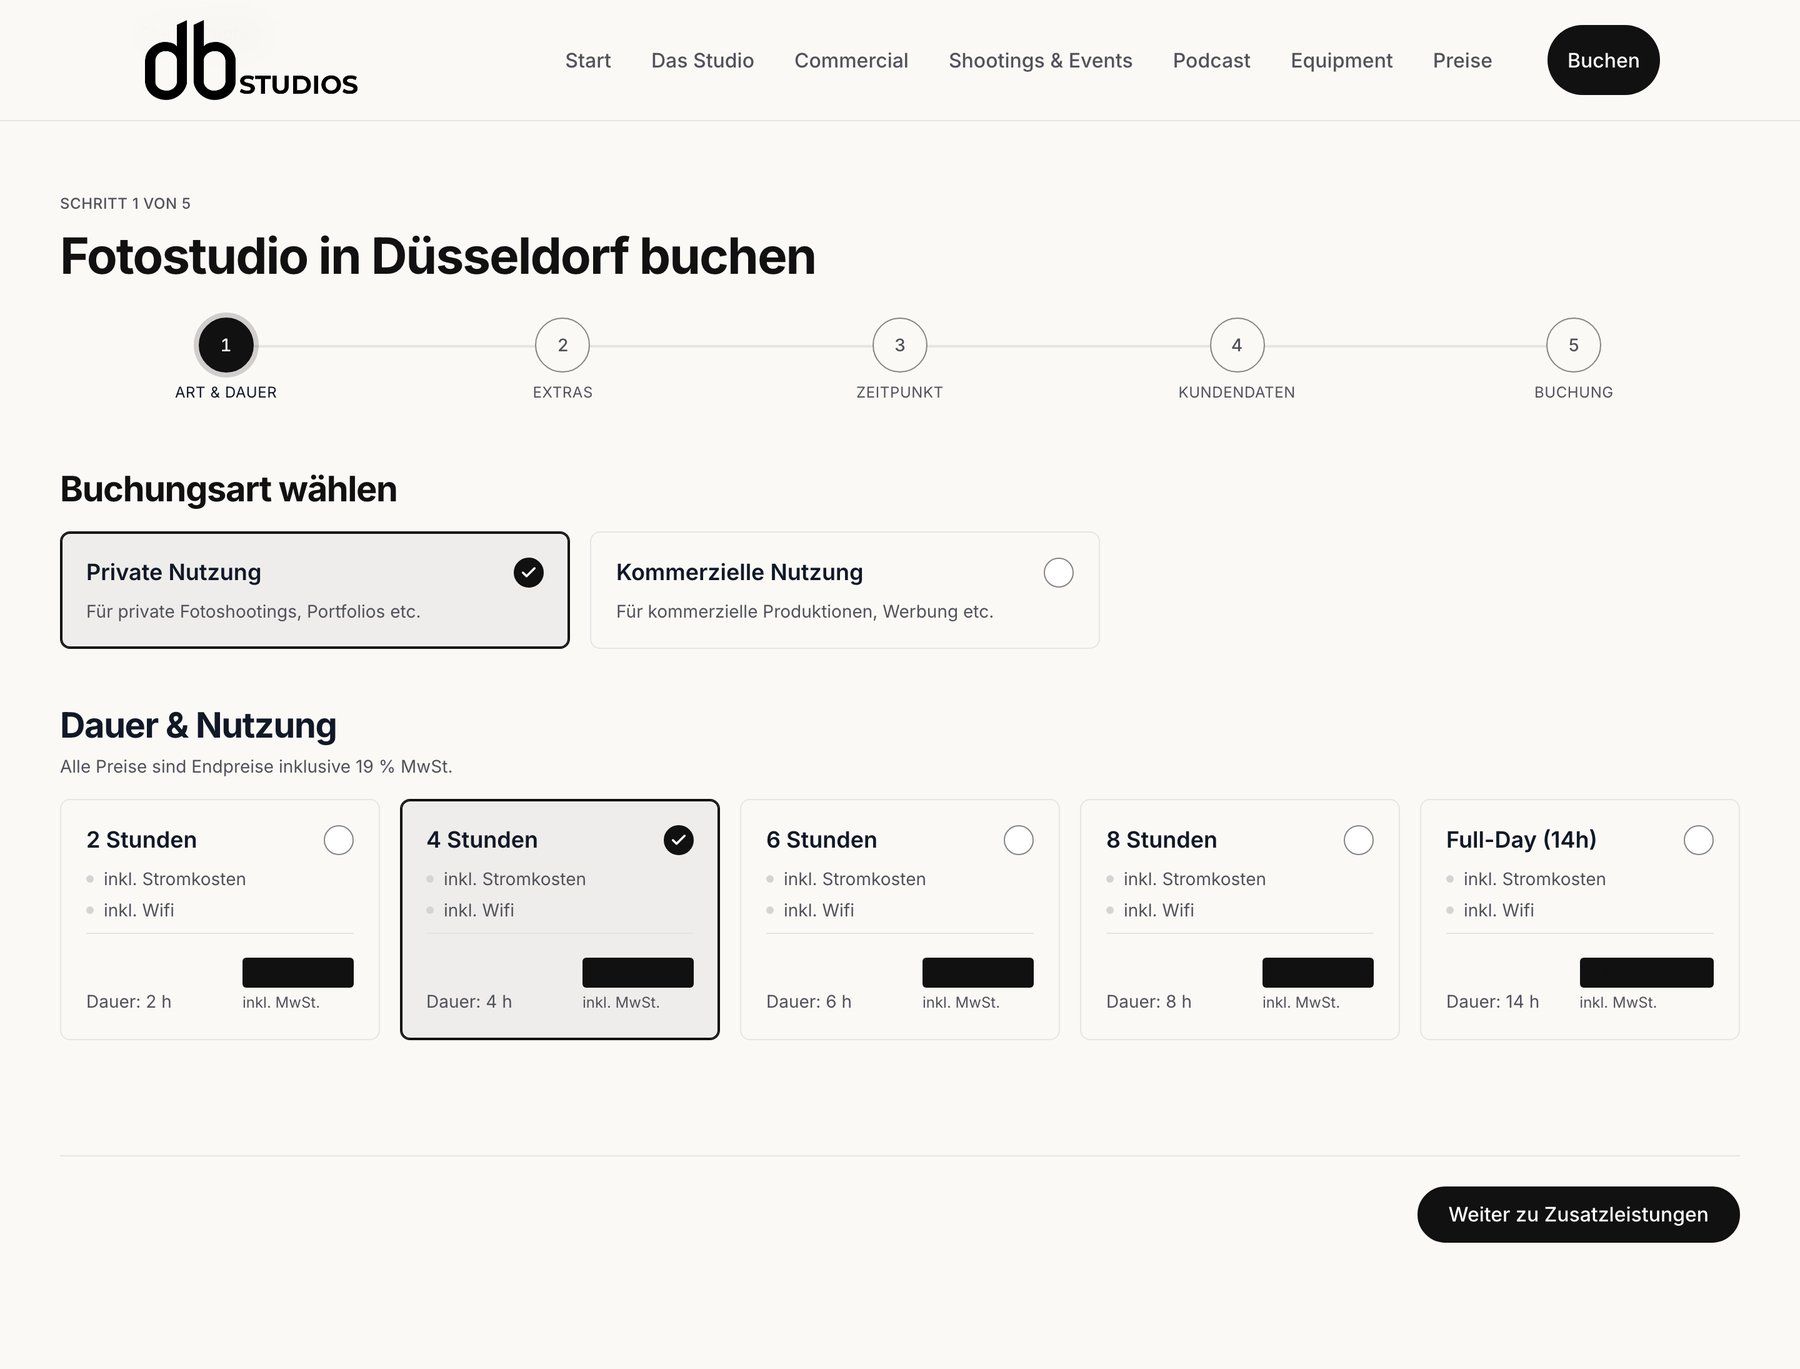Image resolution: width=1800 pixels, height=1369 pixels.
Task: Toggle the 4 Stunden checkmark
Action: click(679, 840)
